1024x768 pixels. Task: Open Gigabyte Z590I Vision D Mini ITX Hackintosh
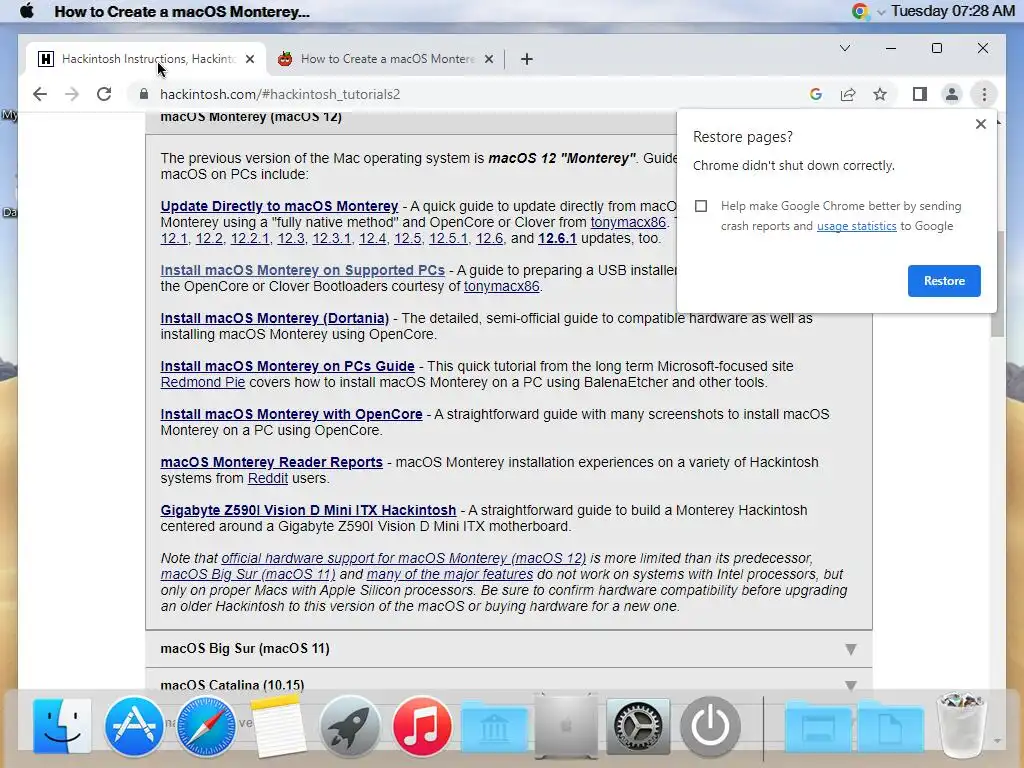click(x=308, y=510)
